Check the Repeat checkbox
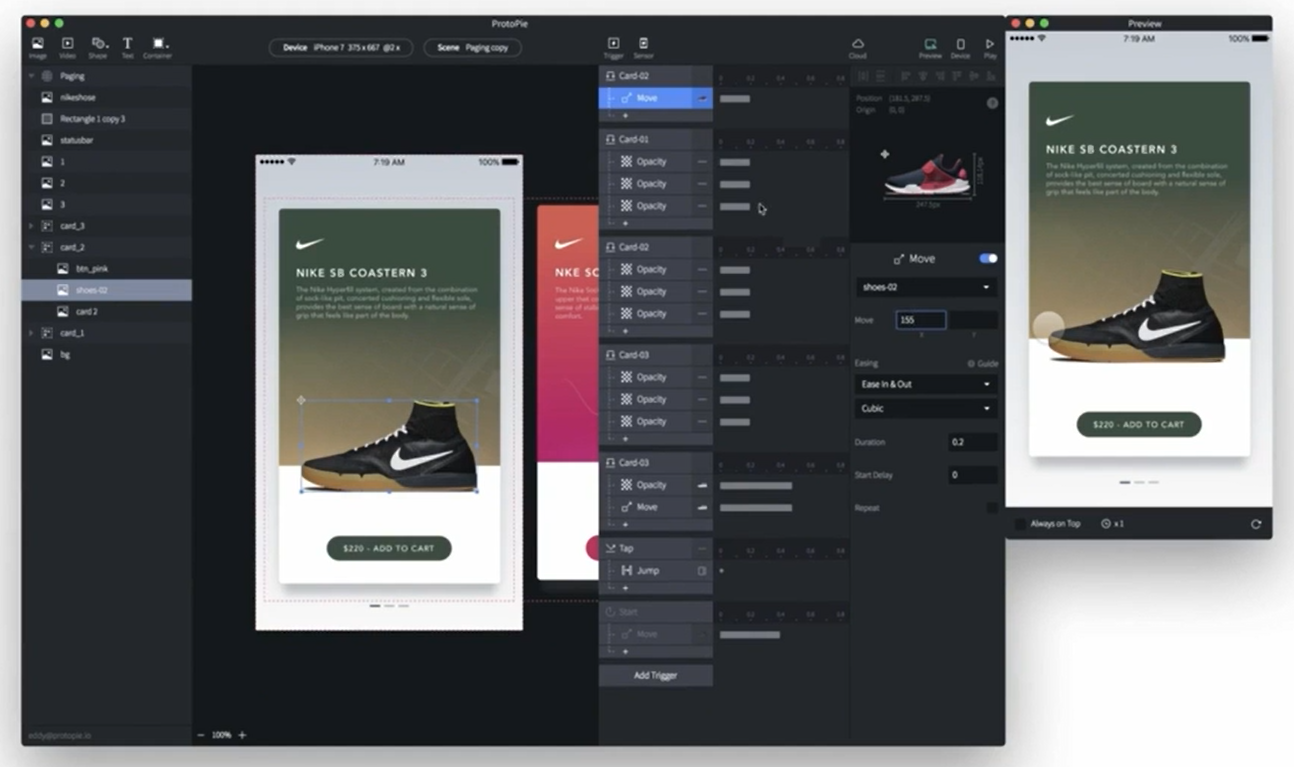 [x=992, y=508]
